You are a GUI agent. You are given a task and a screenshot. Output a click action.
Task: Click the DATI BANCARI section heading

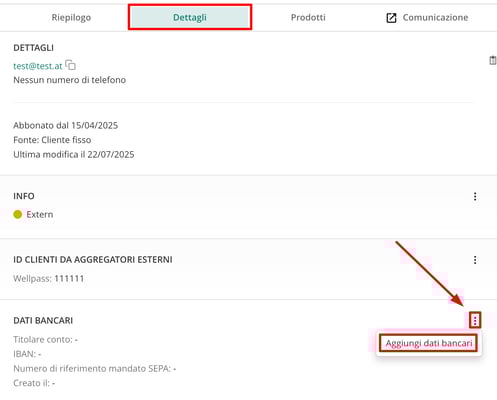coord(43,320)
